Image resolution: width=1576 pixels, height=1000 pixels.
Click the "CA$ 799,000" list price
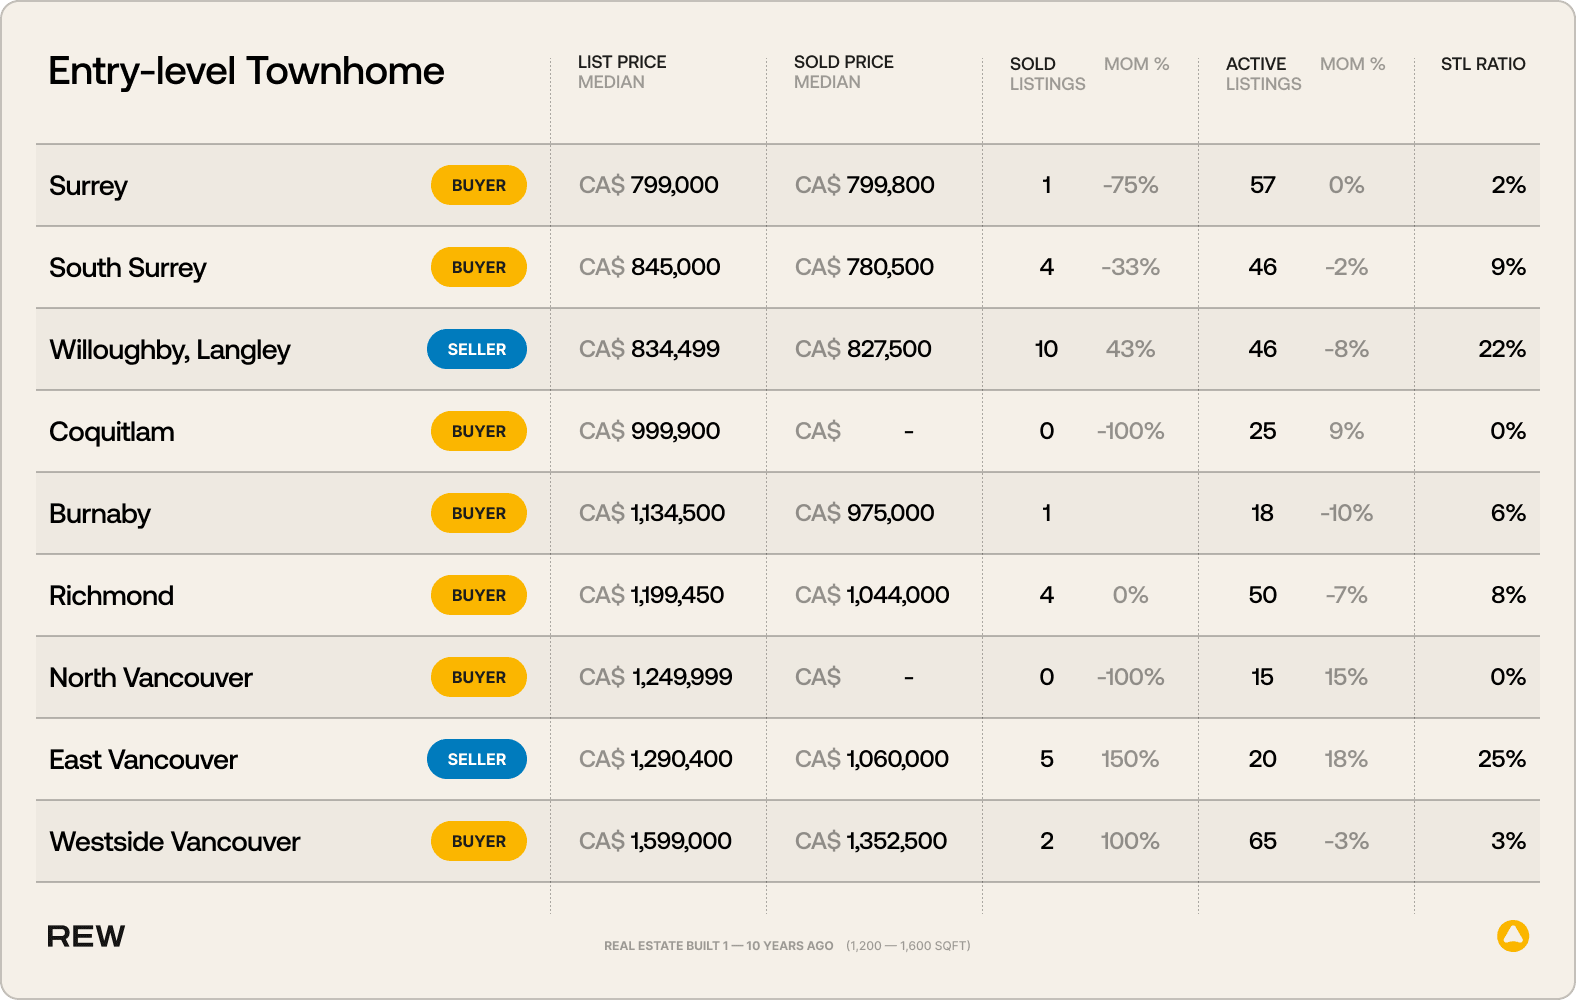coord(649,185)
